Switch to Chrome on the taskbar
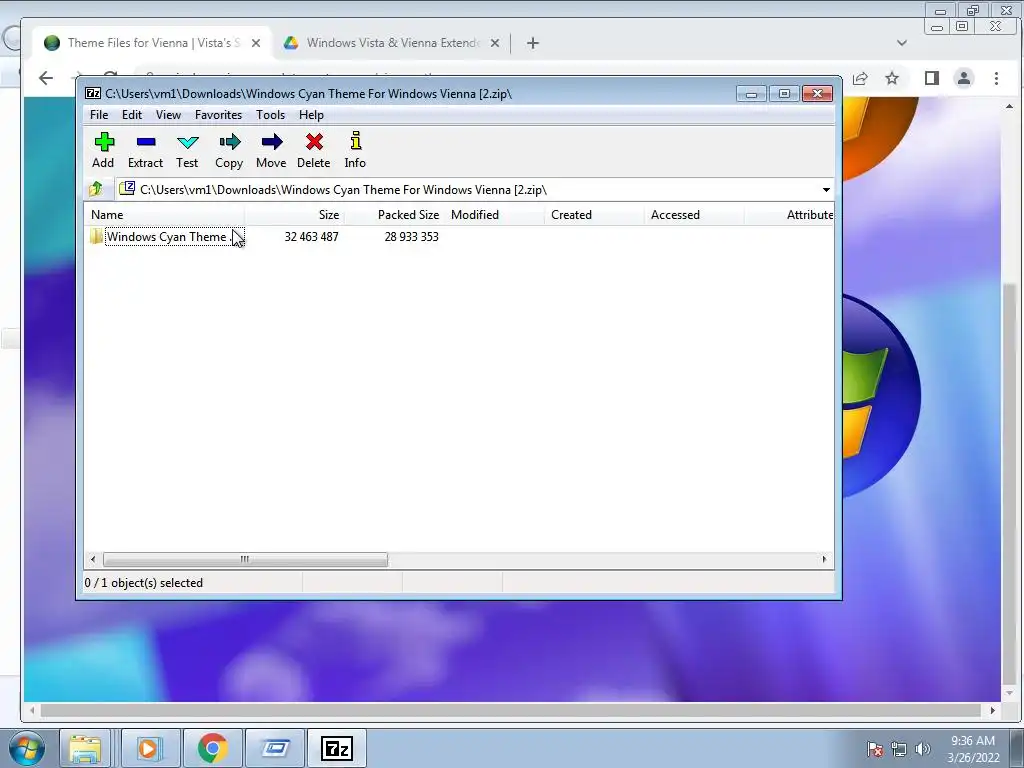This screenshot has width=1024, height=768. click(x=213, y=748)
